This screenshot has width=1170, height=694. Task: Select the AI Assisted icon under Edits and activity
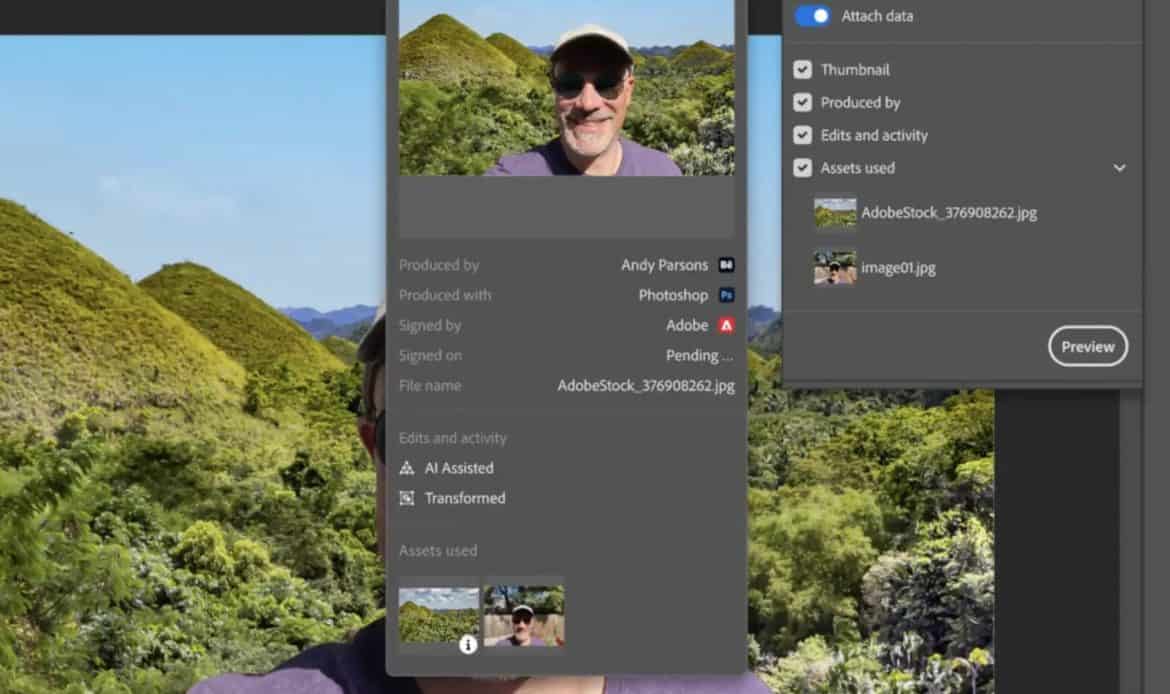407,467
